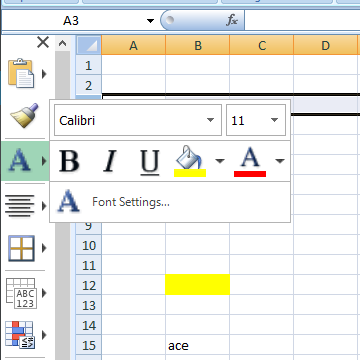Open the Number format ABC 123 icon
The height and width of the screenshot is (360, 360).
pos(21,293)
